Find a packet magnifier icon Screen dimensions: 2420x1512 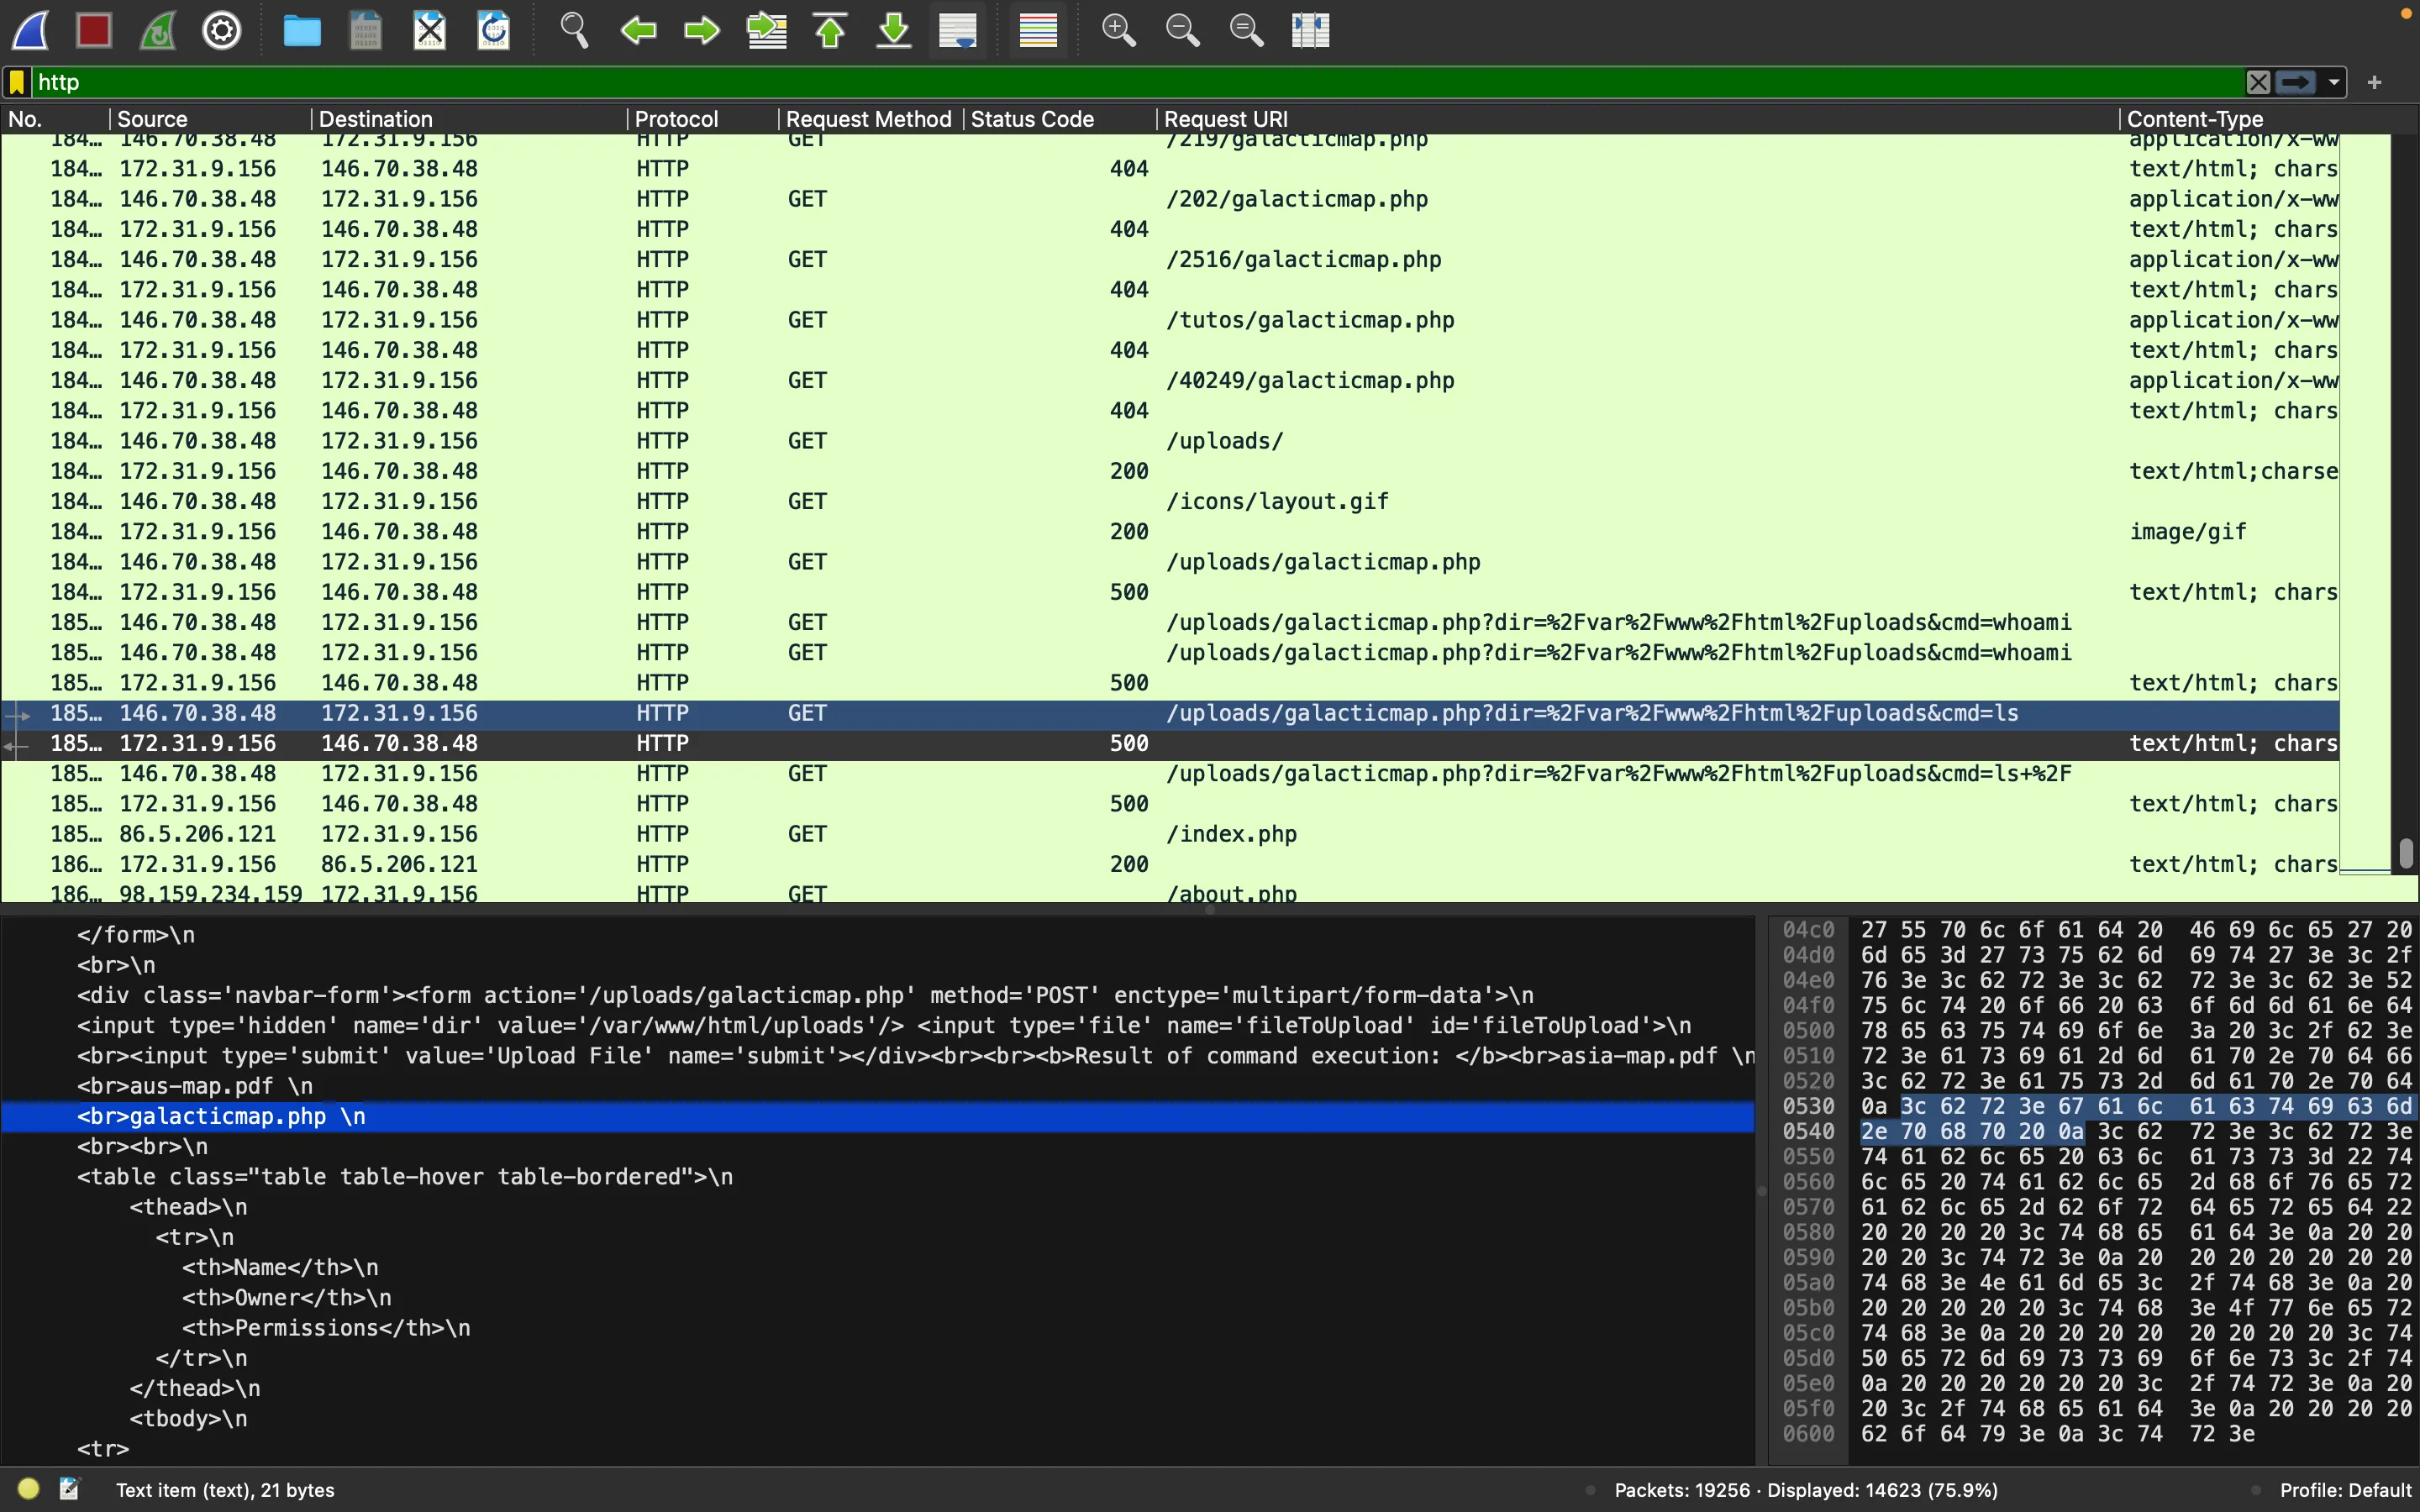574,30
